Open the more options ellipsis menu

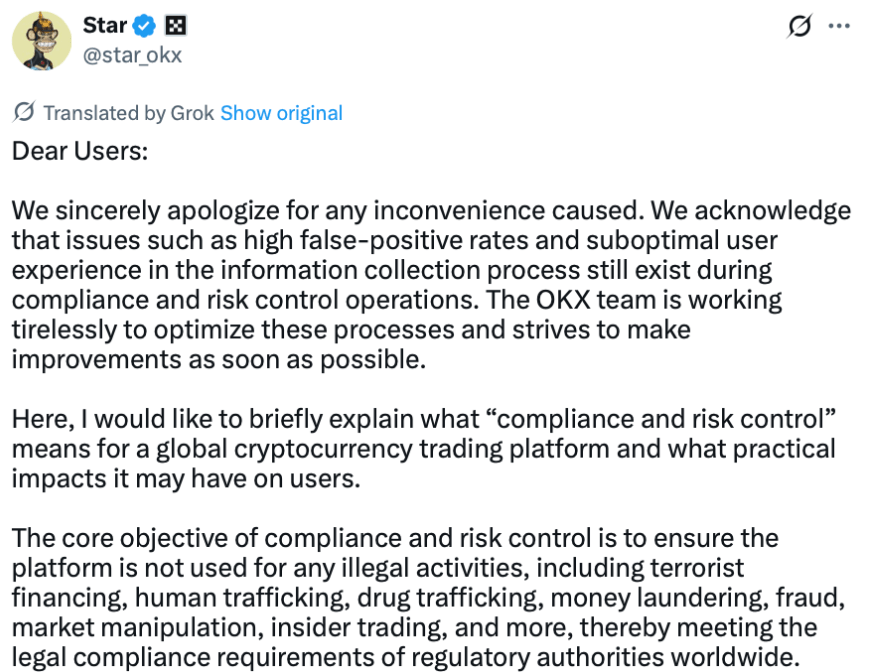point(840,26)
